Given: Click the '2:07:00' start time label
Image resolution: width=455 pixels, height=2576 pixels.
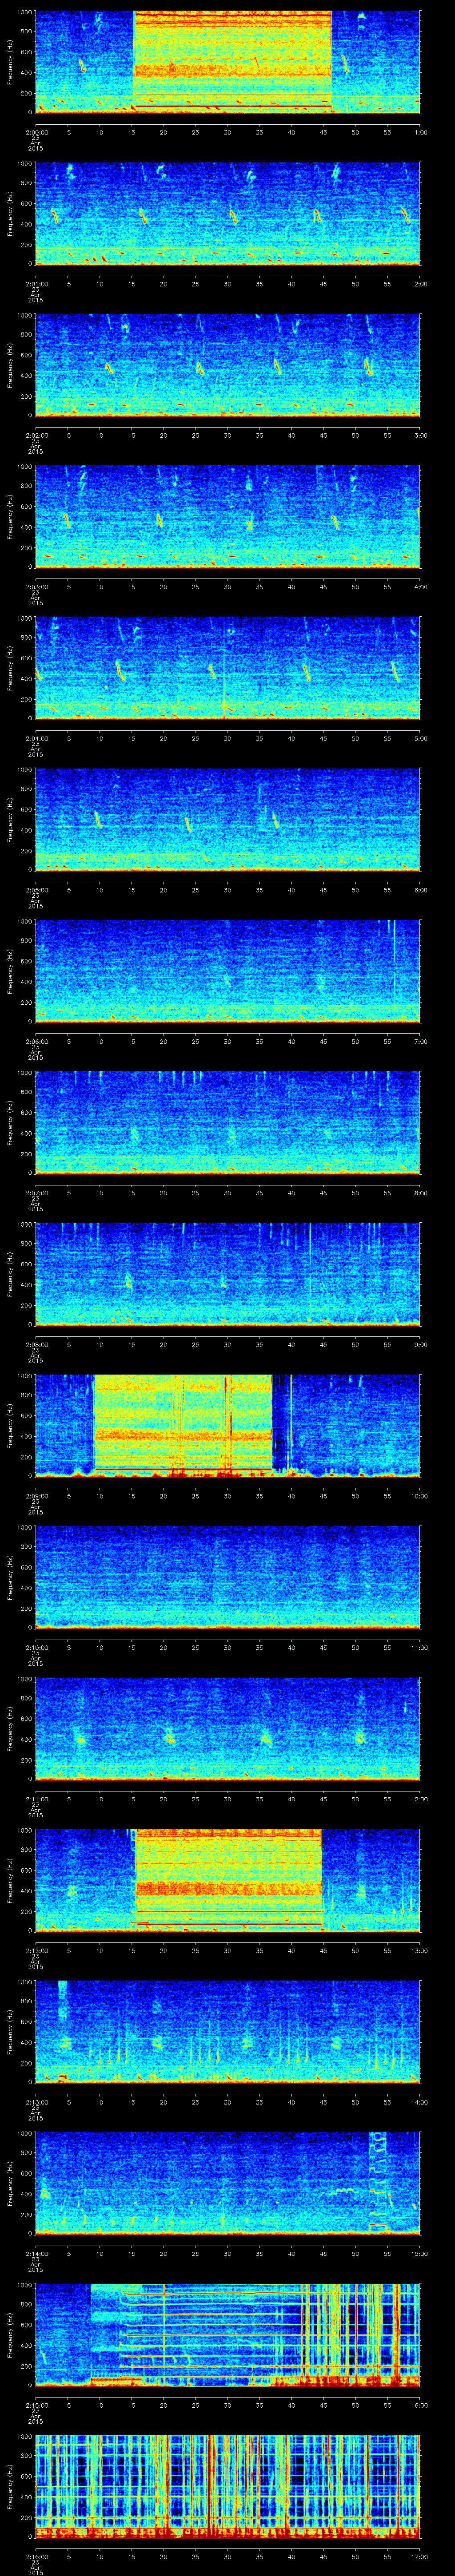Looking at the screenshot, I should 36,1192.
